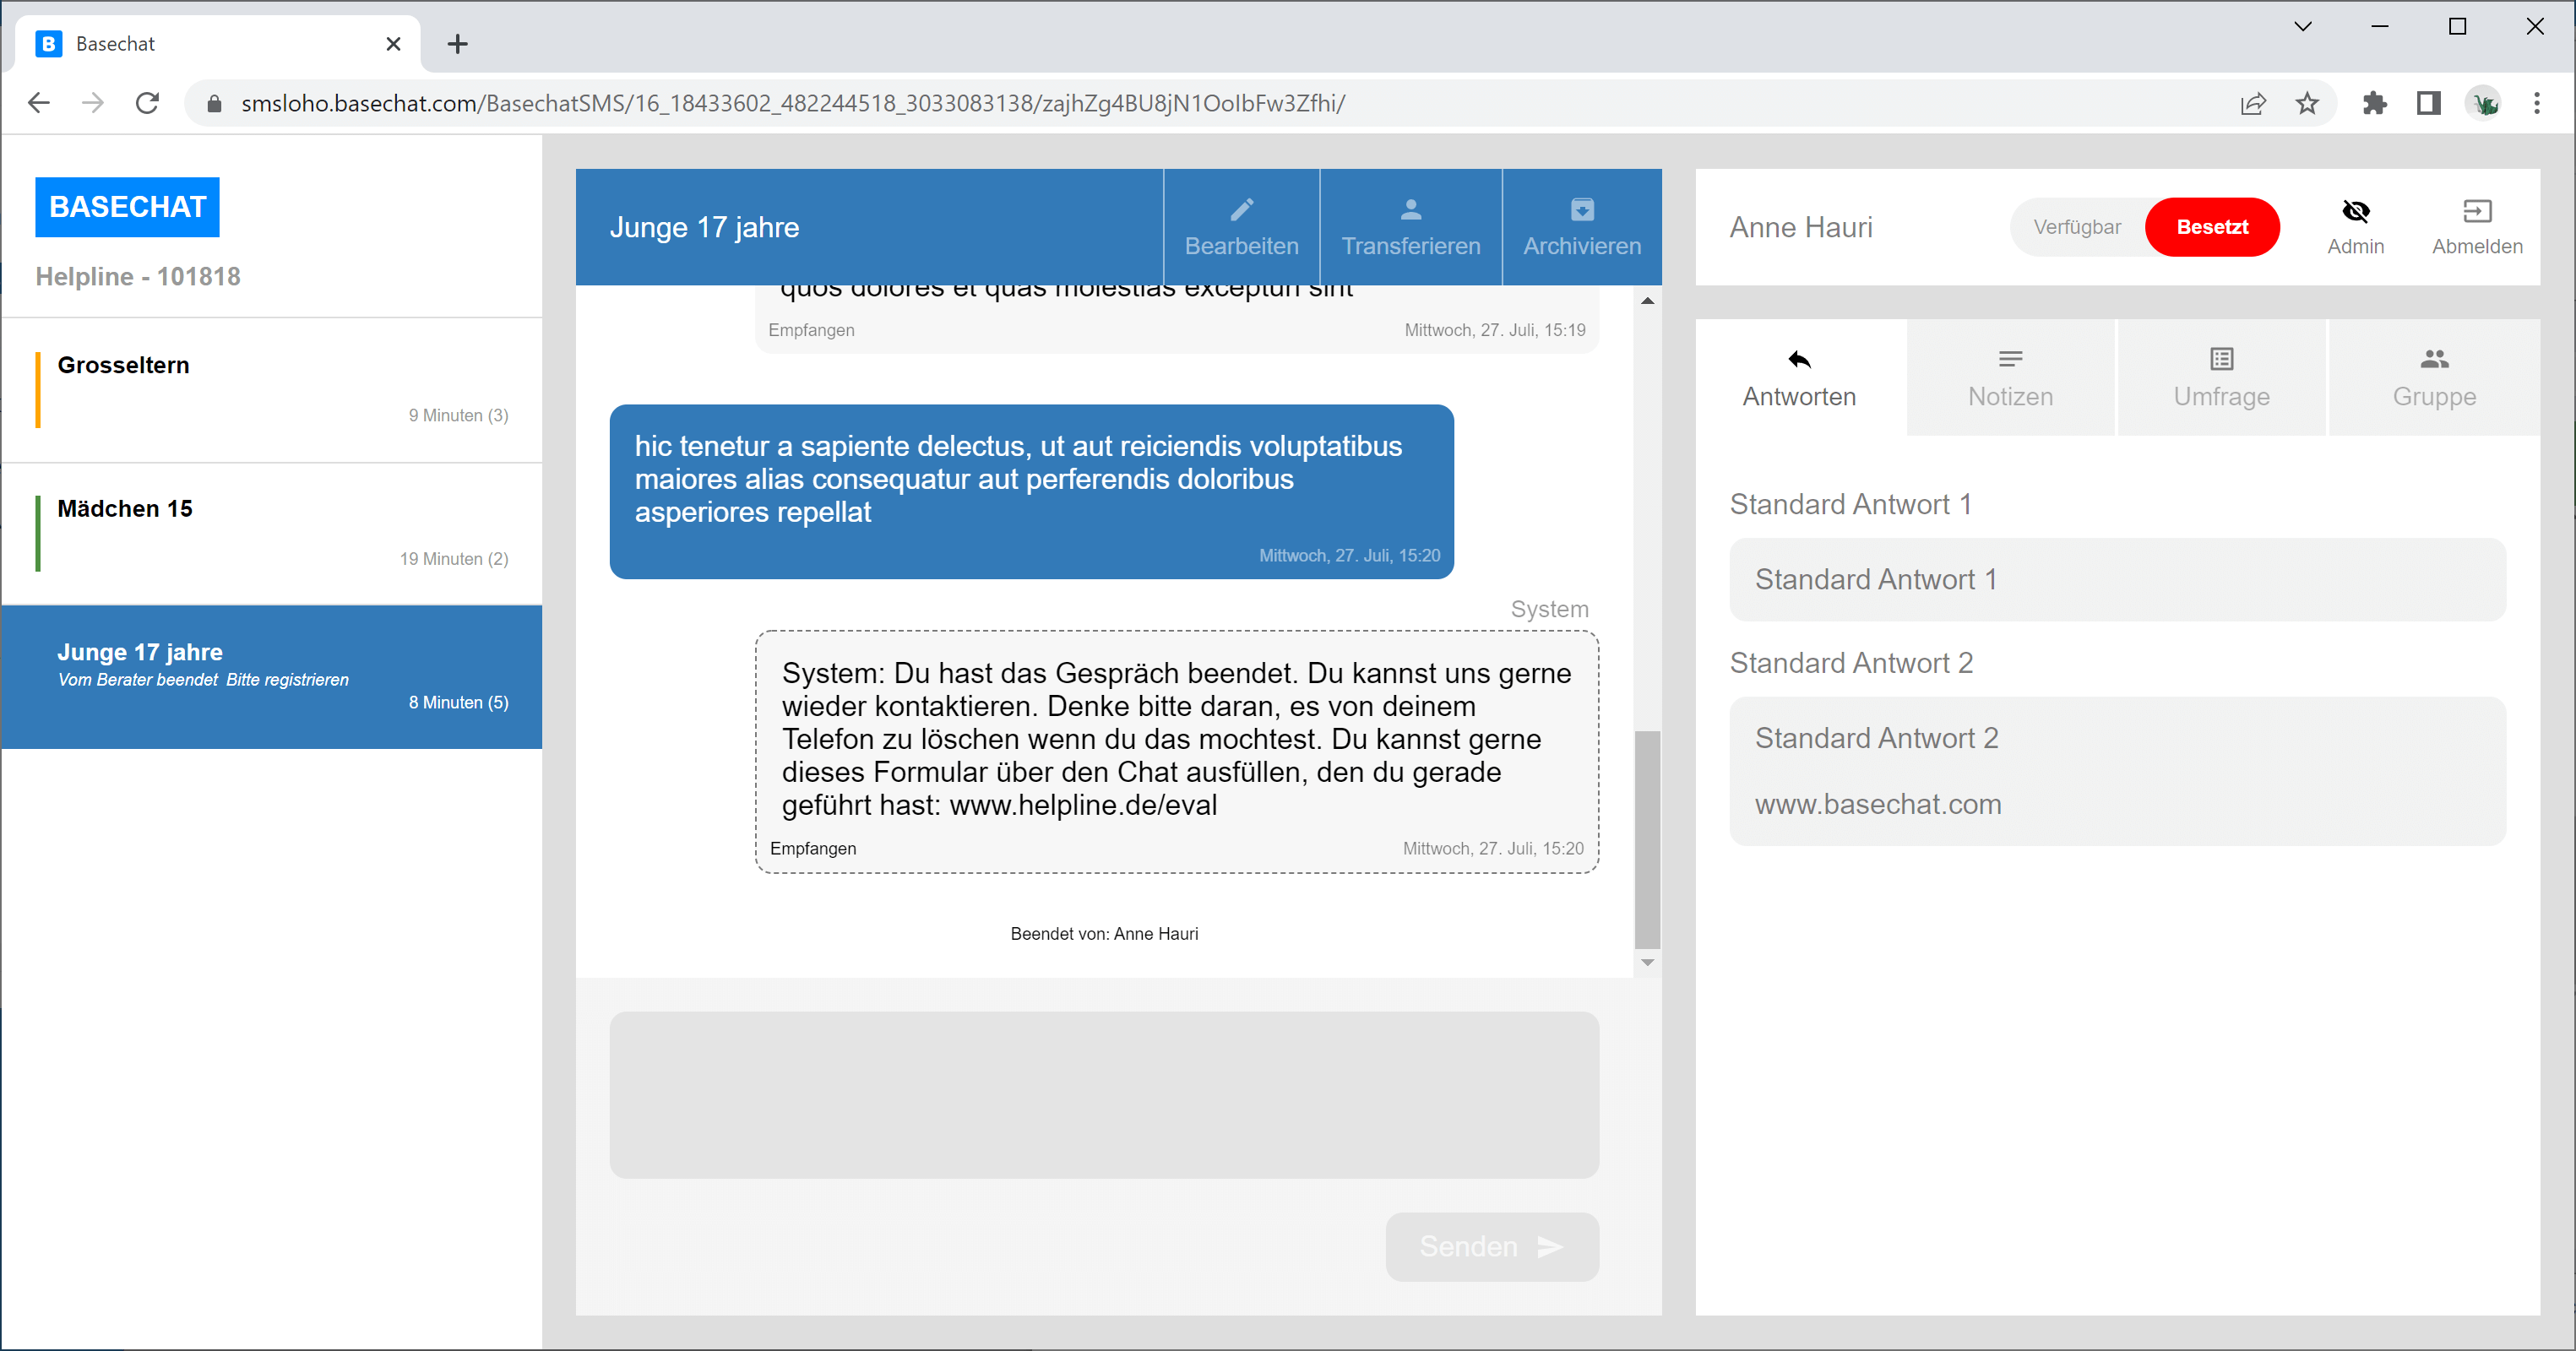Open Chrome three-dot menu

click(x=2536, y=103)
